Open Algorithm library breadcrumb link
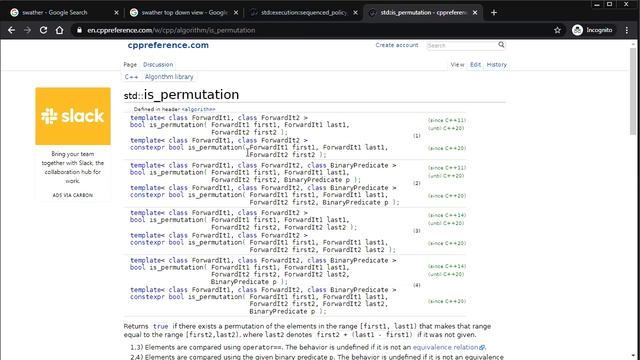The width and height of the screenshot is (640, 360). tap(169, 77)
